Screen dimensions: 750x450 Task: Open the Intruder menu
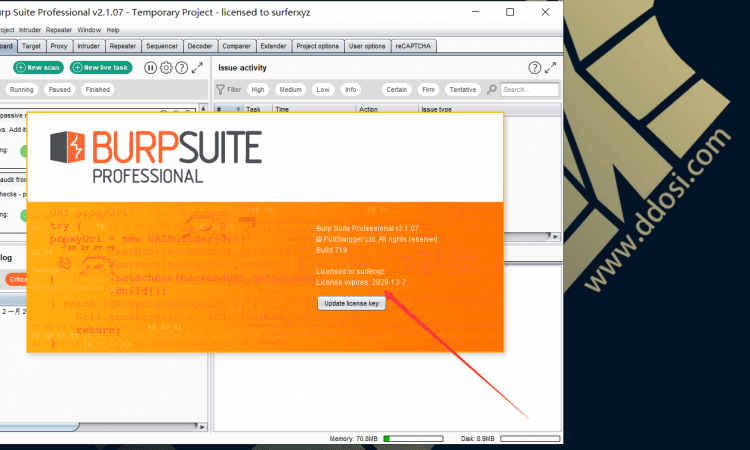point(30,30)
